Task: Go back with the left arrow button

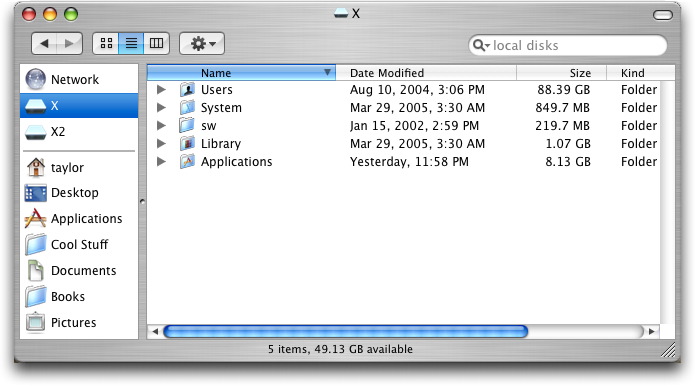Action: tap(44, 43)
